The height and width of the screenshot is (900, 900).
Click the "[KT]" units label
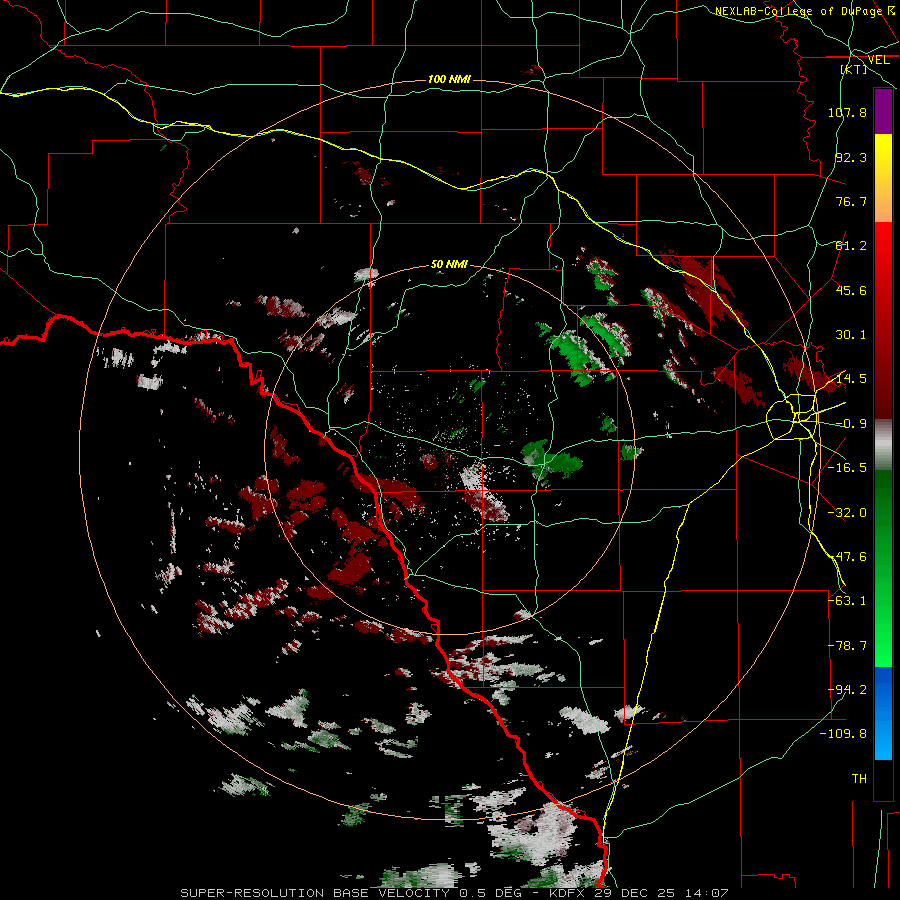click(854, 69)
